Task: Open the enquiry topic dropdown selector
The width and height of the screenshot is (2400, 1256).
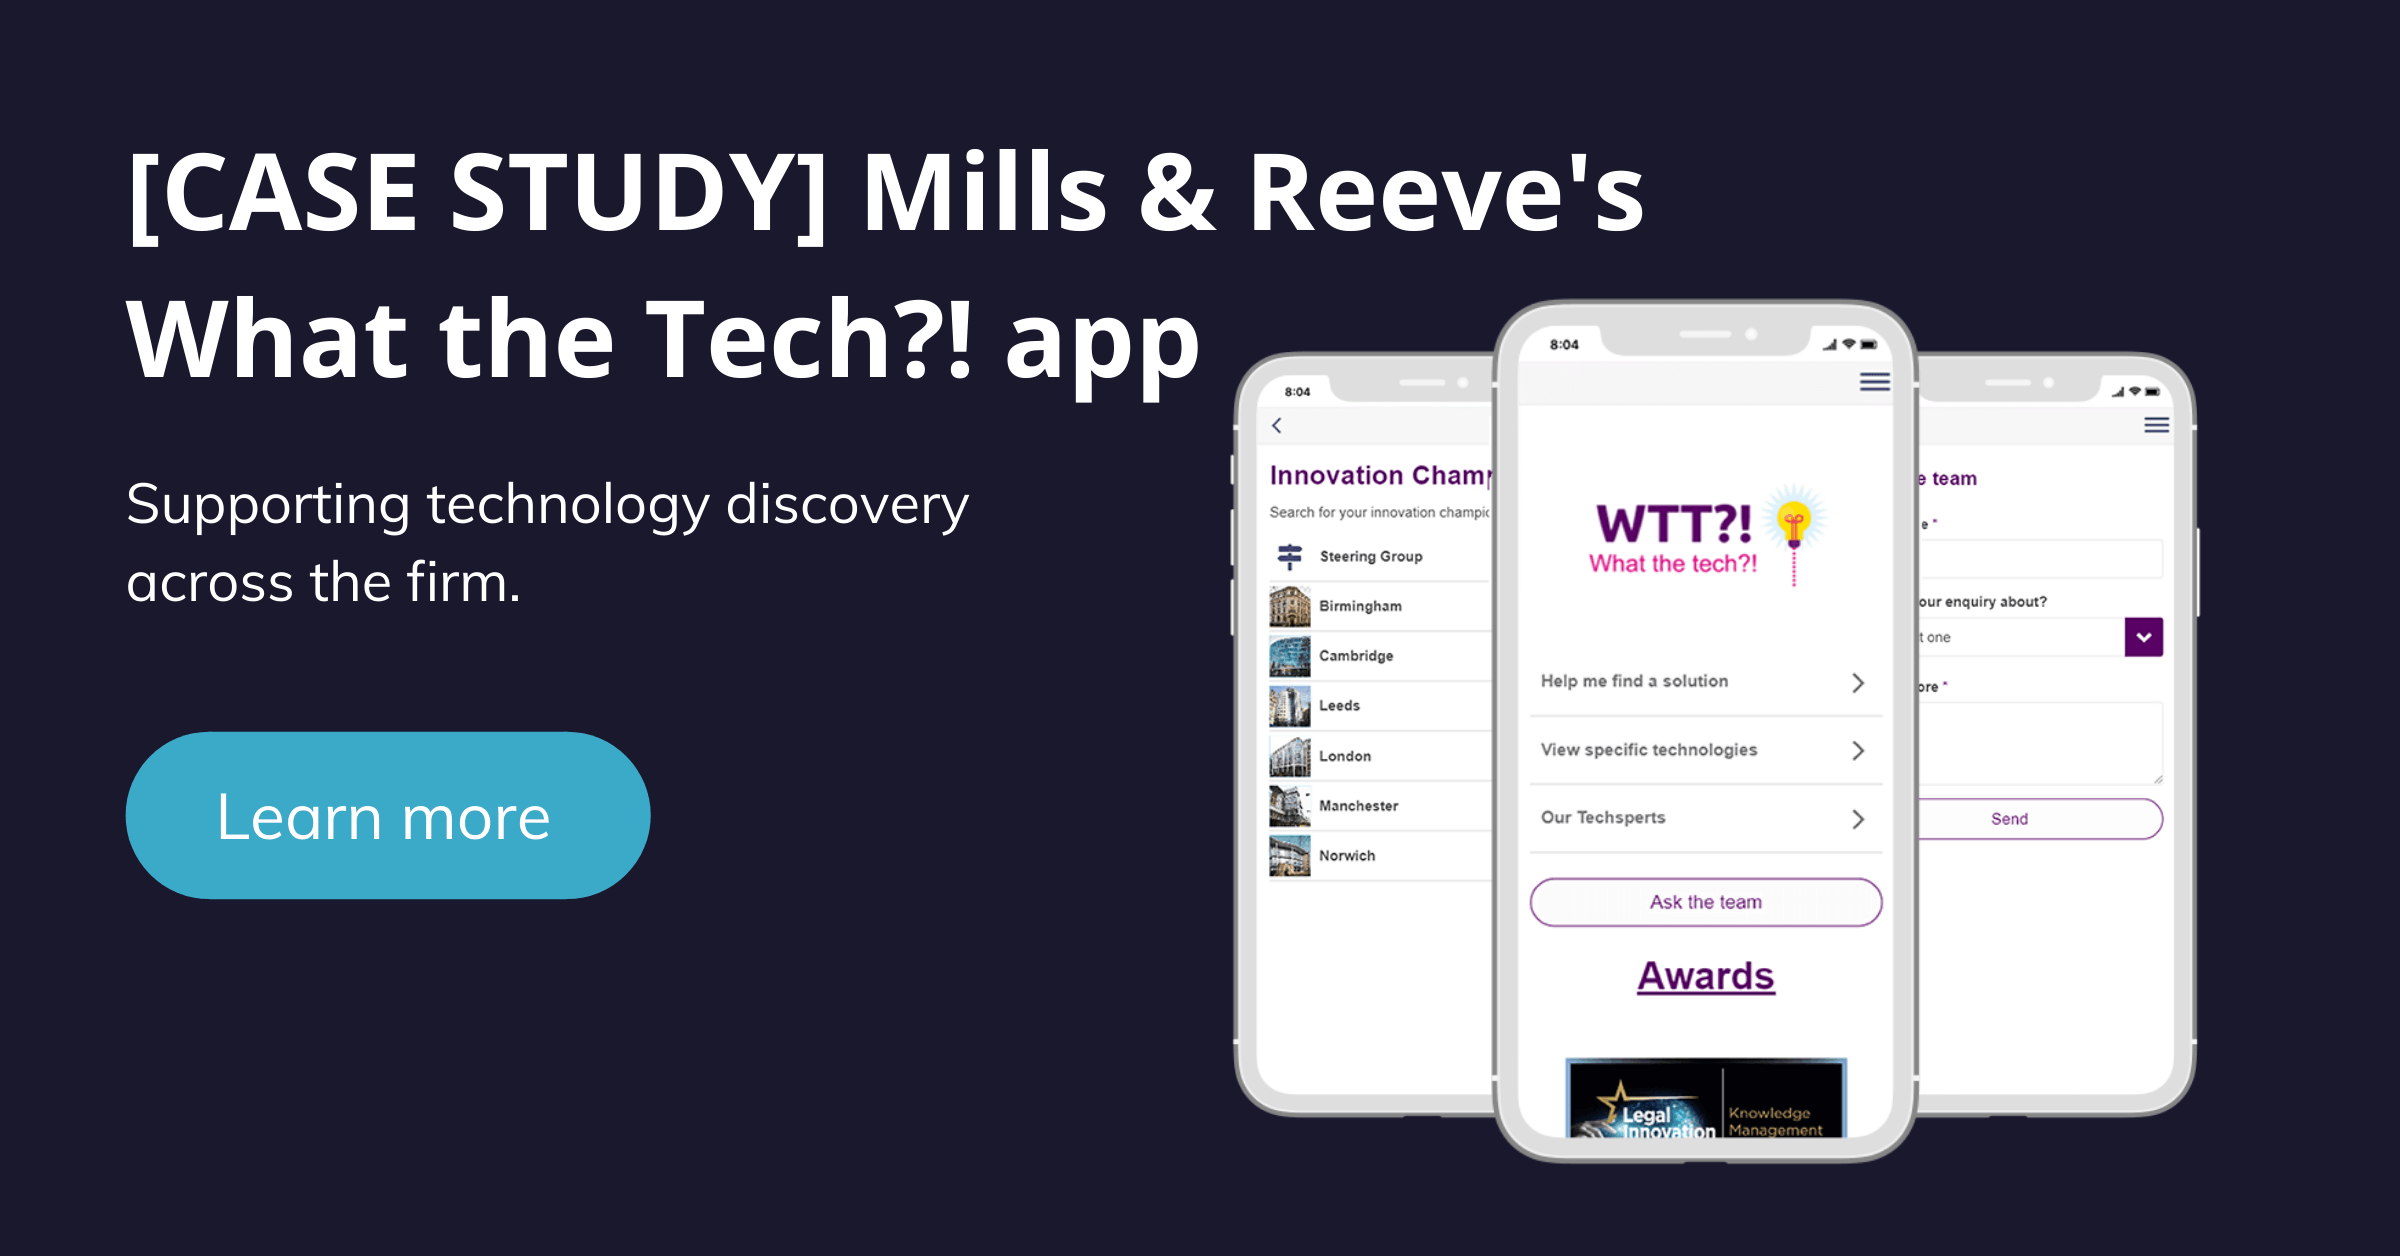Action: [2144, 635]
